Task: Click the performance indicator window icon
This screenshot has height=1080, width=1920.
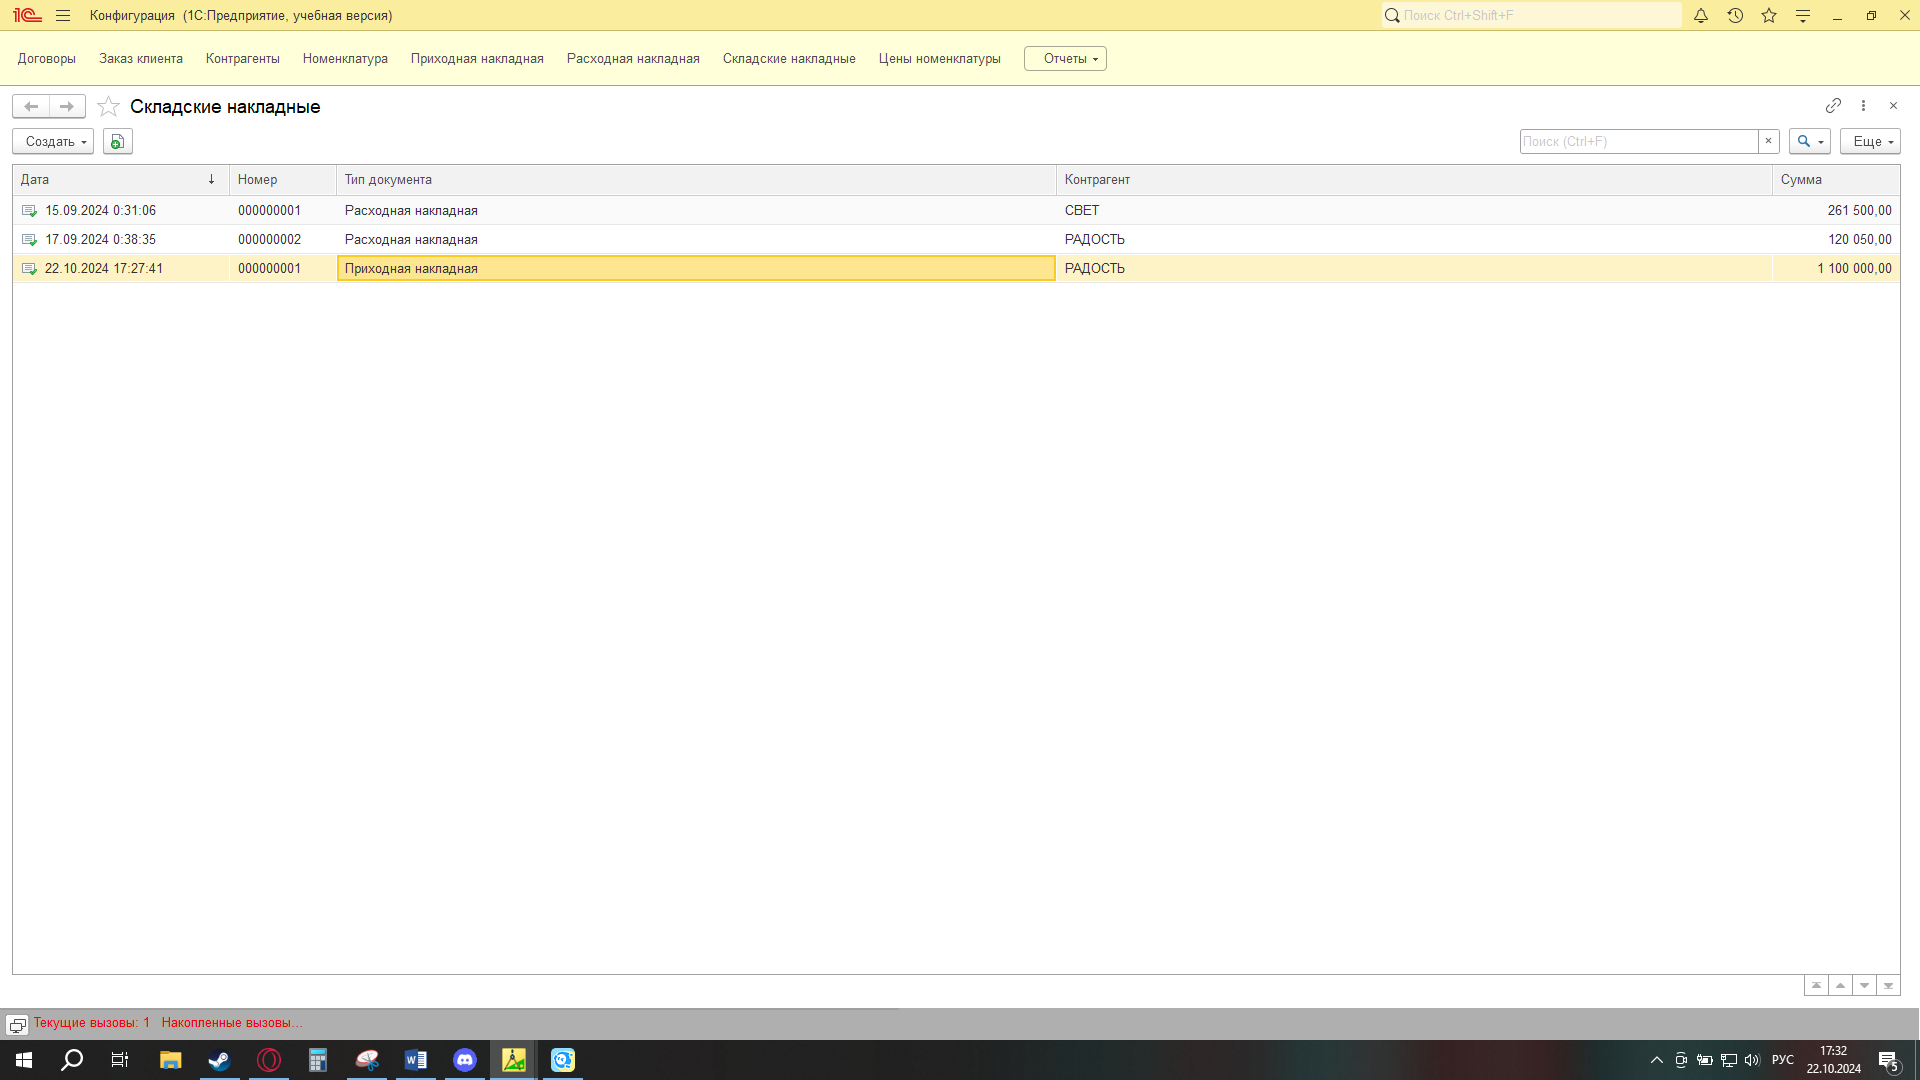Action: (17, 1025)
